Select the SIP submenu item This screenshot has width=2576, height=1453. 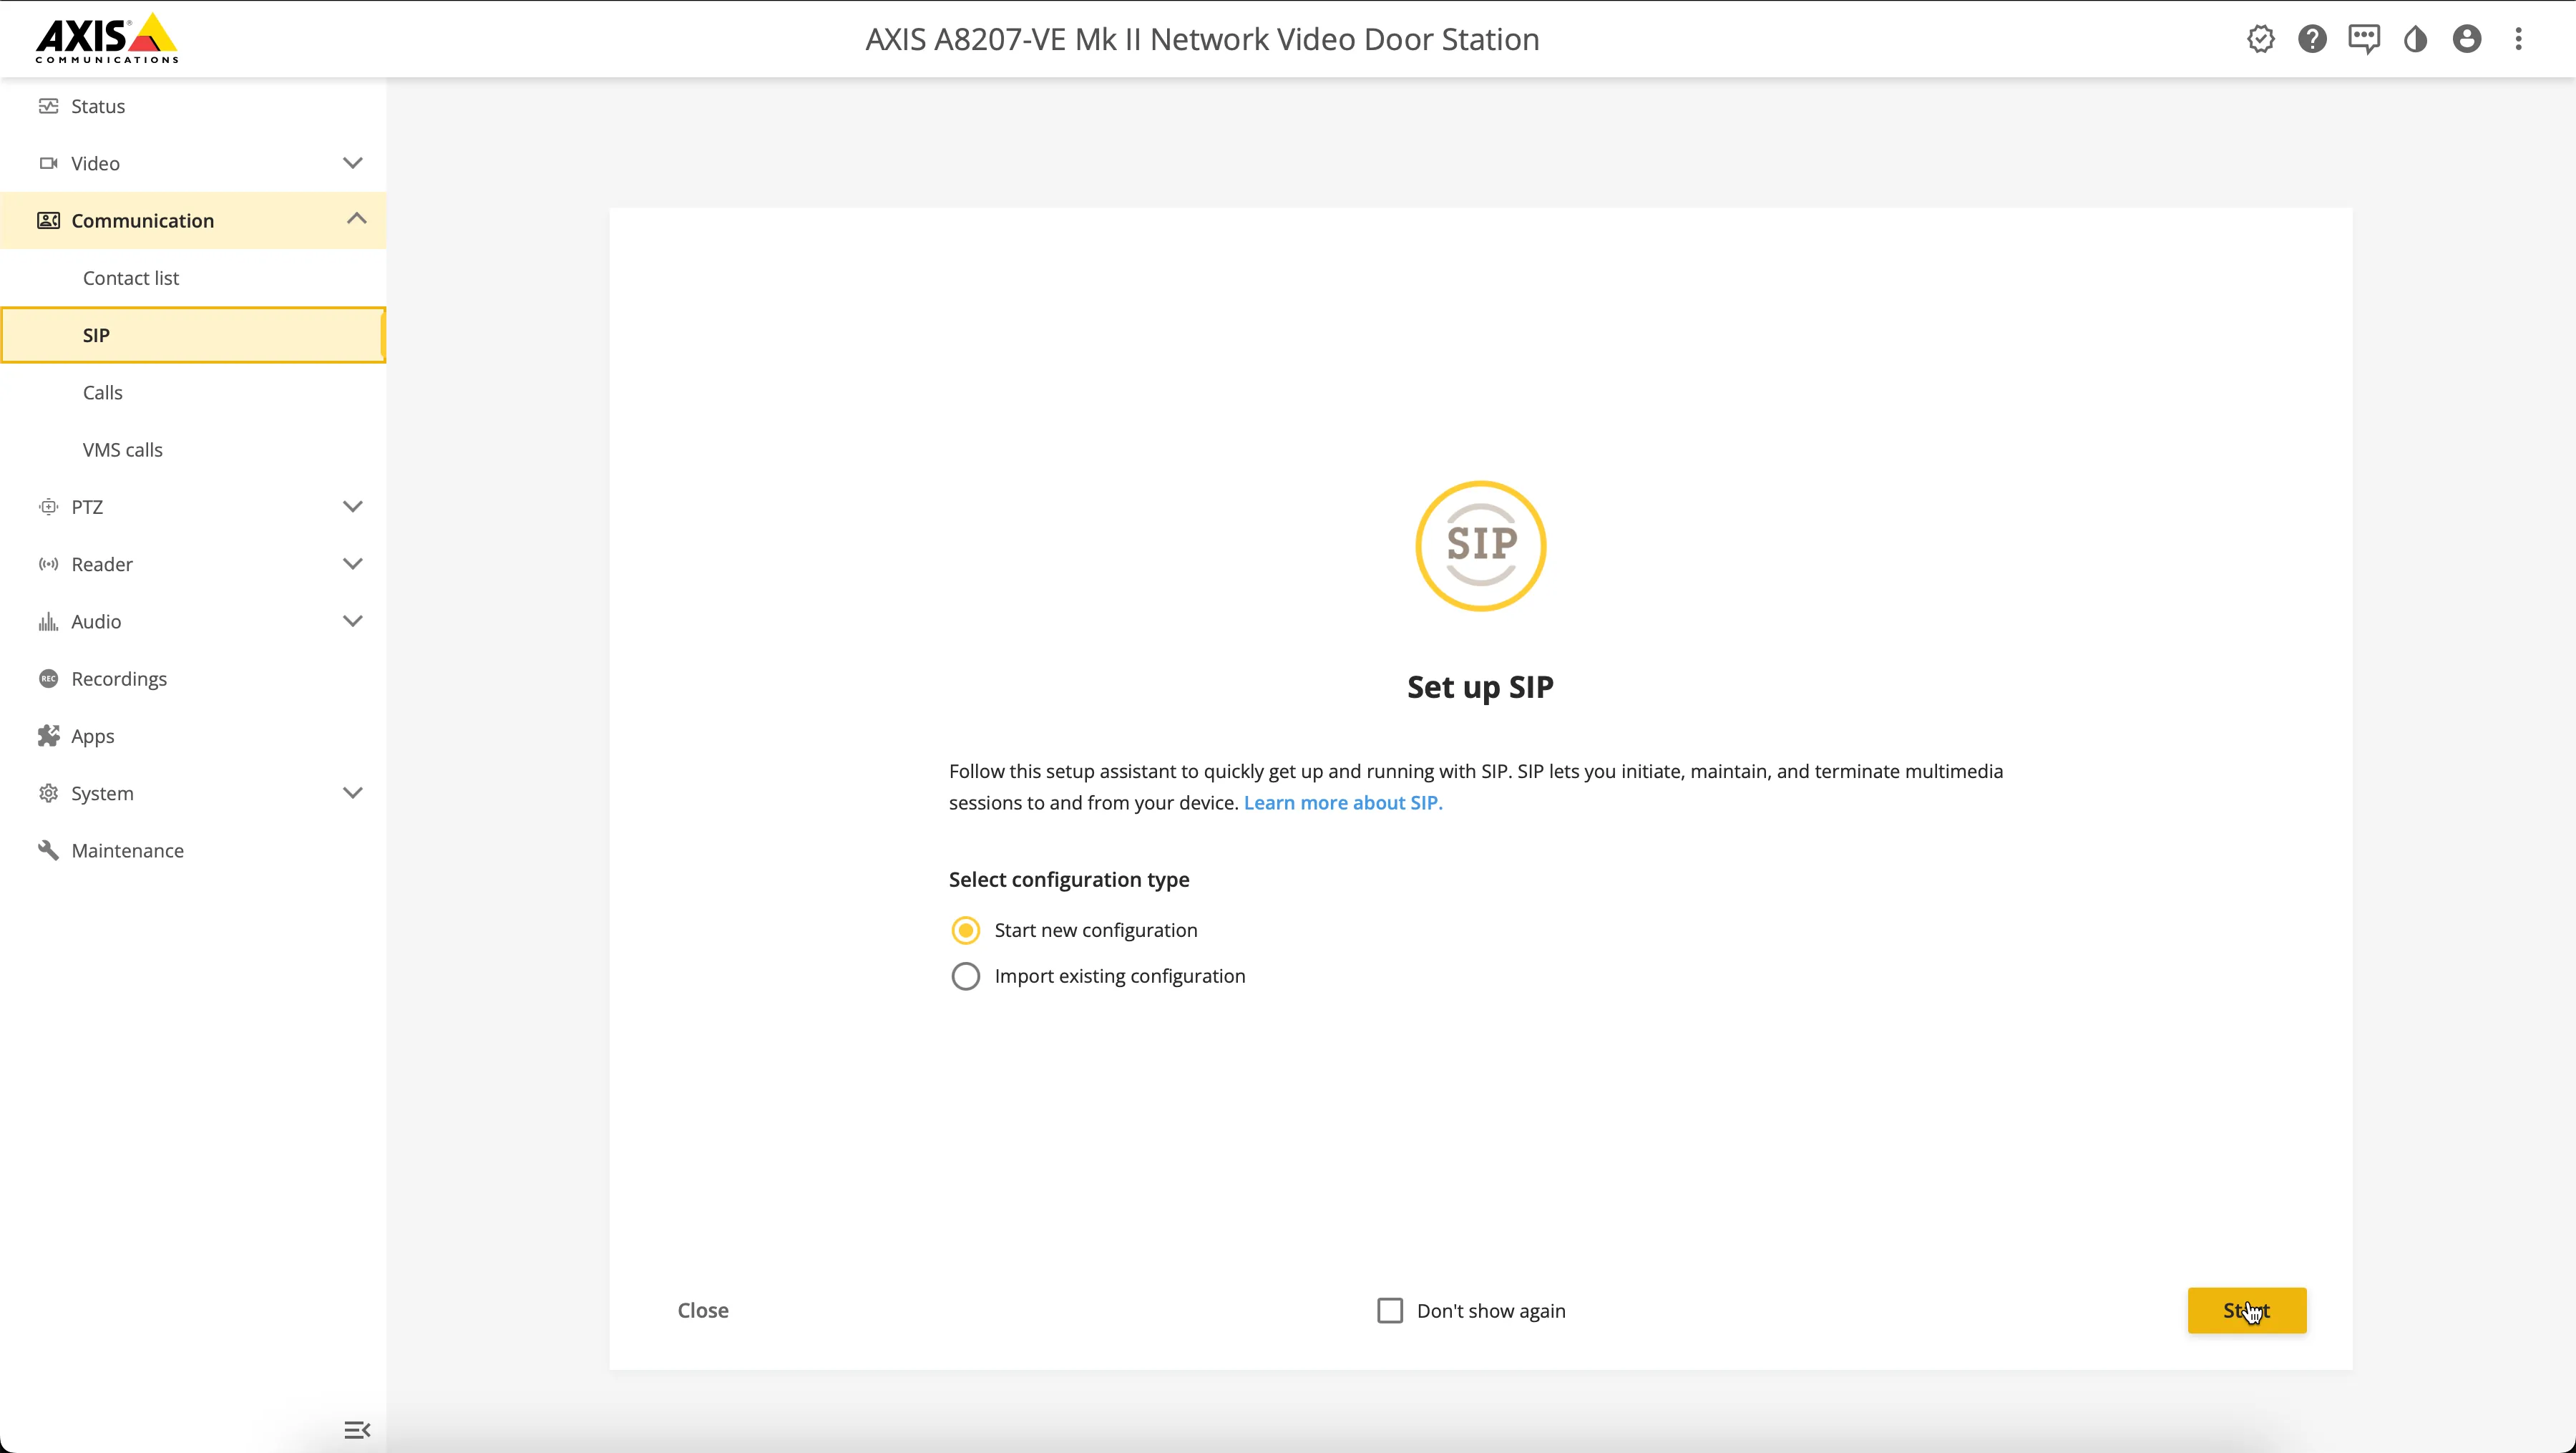coord(193,335)
